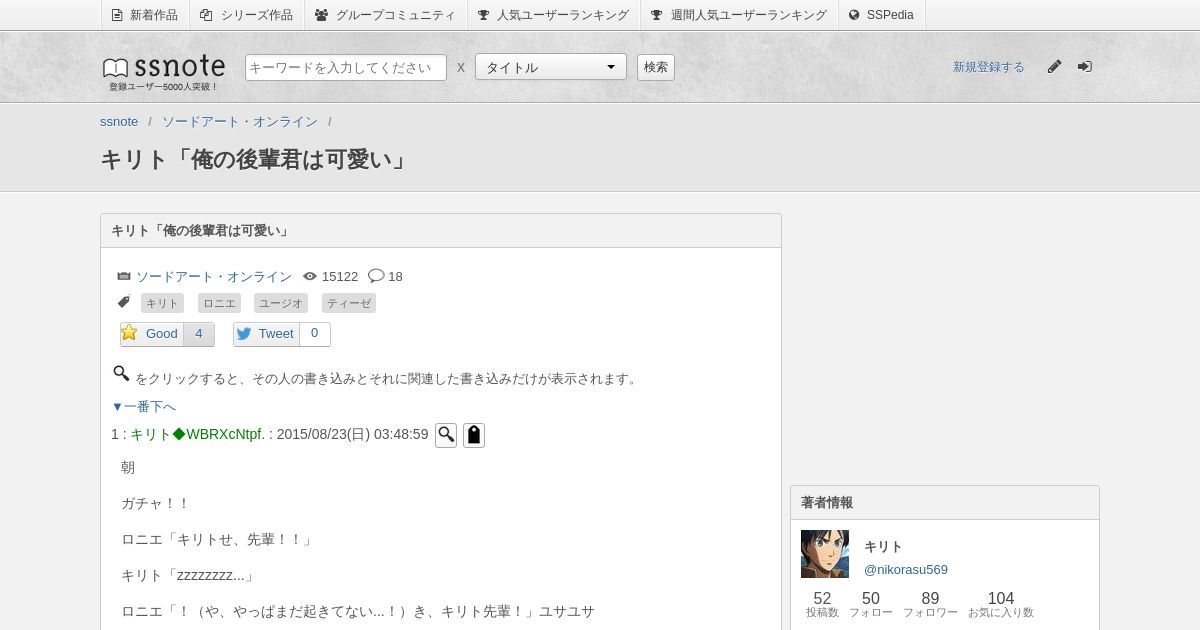Open author name キリト◆WBRXcNtpf. on post 1
This screenshot has width=1200, height=630.
pos(197,435)
